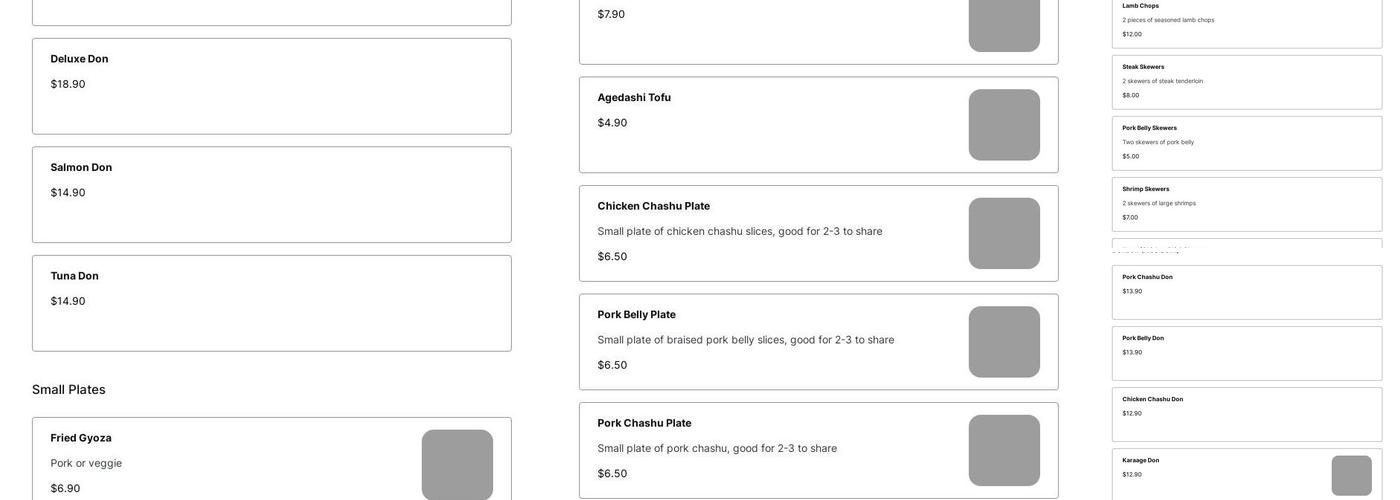
Task: Click the Karaage Don image thumbnail
Action: pyautogui.click(x=1351, y=476)
